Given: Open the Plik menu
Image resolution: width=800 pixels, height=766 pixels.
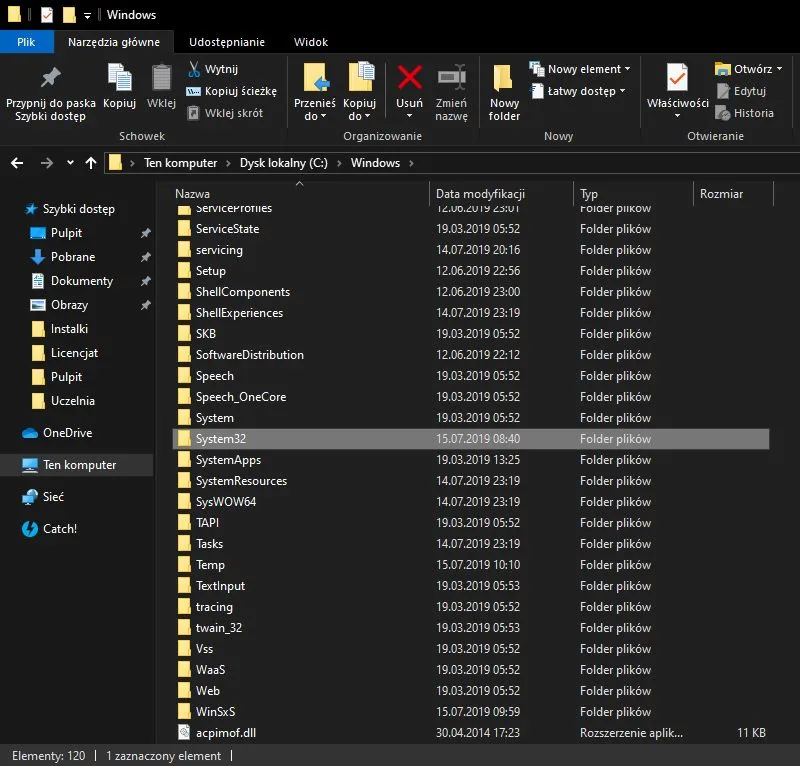Looking at the screenshot, I should [27, 42].
